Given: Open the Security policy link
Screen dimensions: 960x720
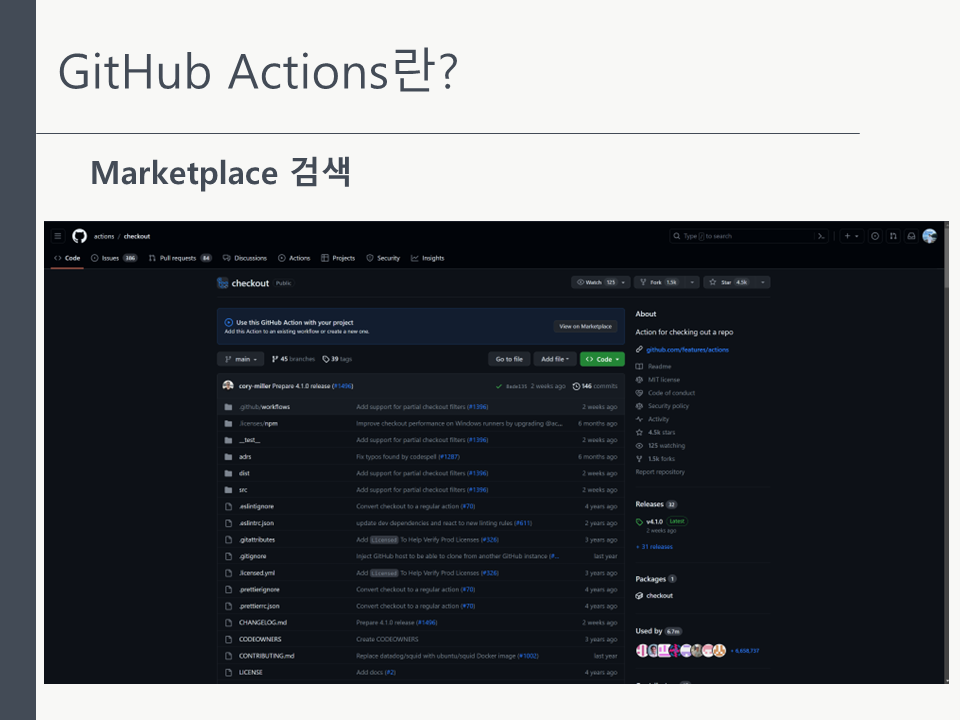Looking at the screenshot, I should 662,406.
